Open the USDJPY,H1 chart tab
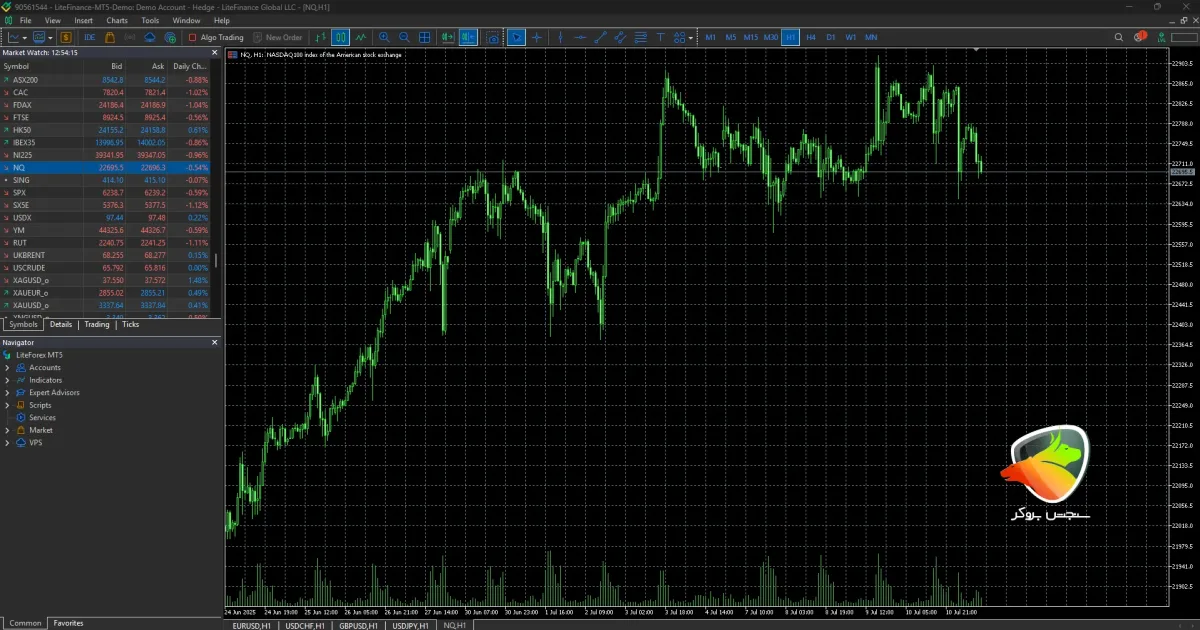1200x630 pixels. [411, 625]
